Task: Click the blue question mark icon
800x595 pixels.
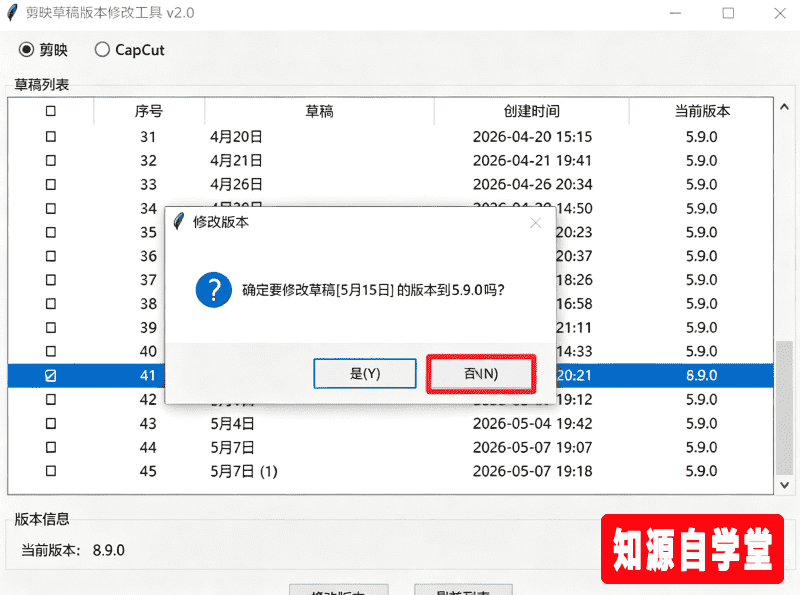Action: (x=214, y=289)
